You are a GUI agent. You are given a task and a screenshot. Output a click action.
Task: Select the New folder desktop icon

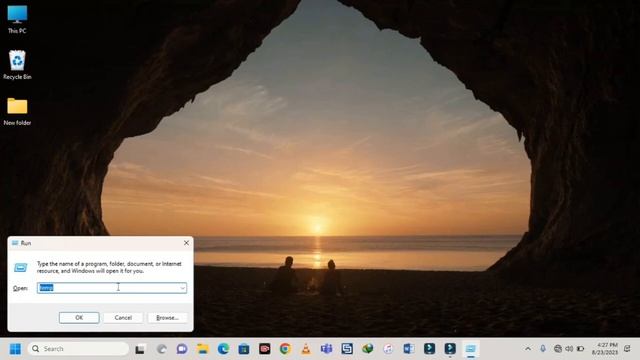tap(17, 111)
